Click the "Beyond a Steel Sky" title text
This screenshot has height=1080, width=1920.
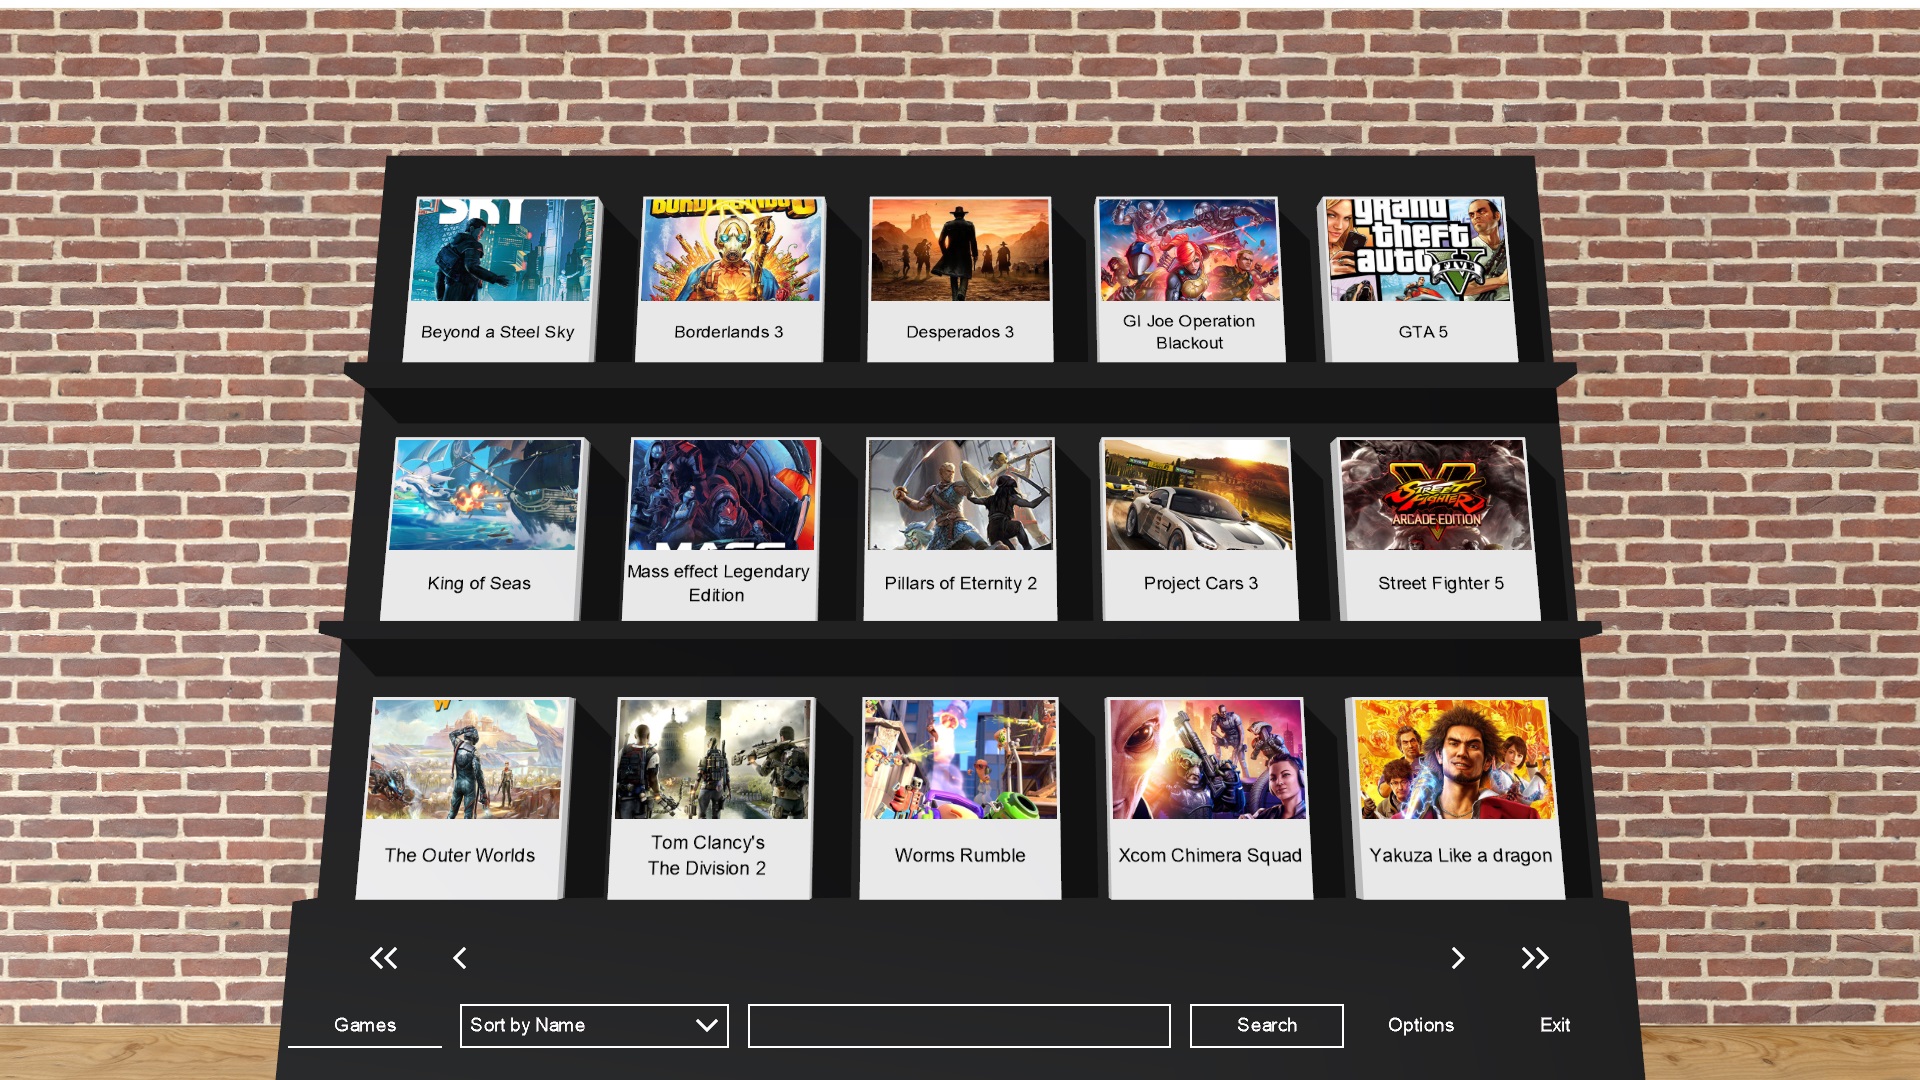coord(497,332)
